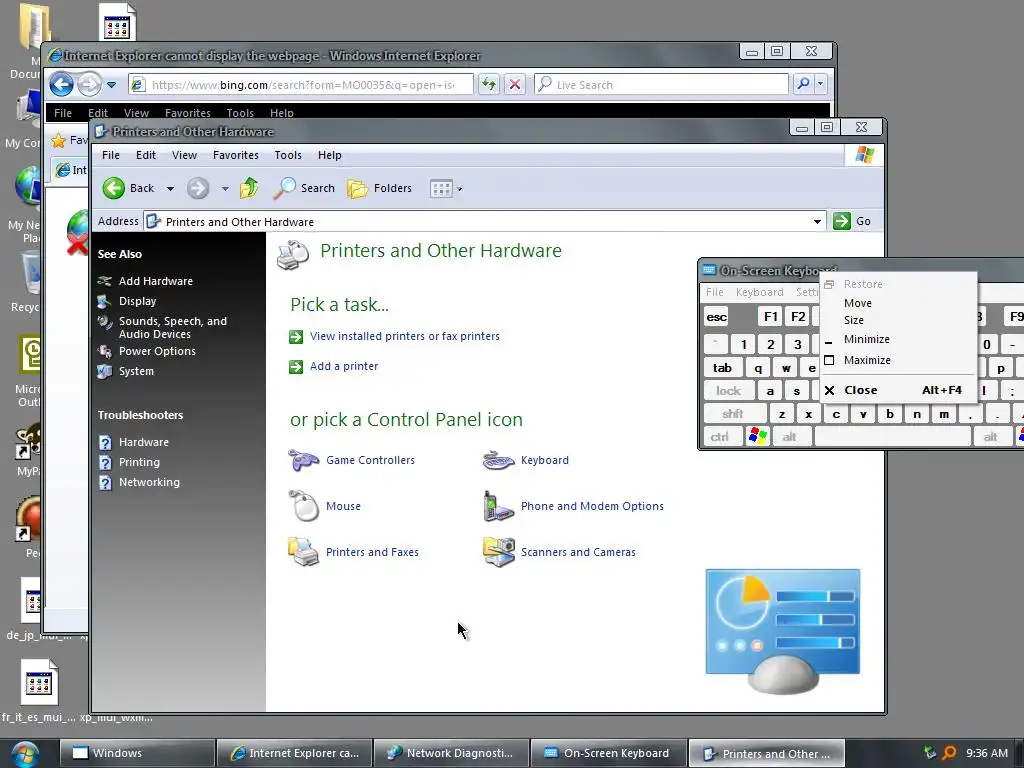Switch to Network Diagnostics taskbar button
The image size is (1024, 768).
452,753
